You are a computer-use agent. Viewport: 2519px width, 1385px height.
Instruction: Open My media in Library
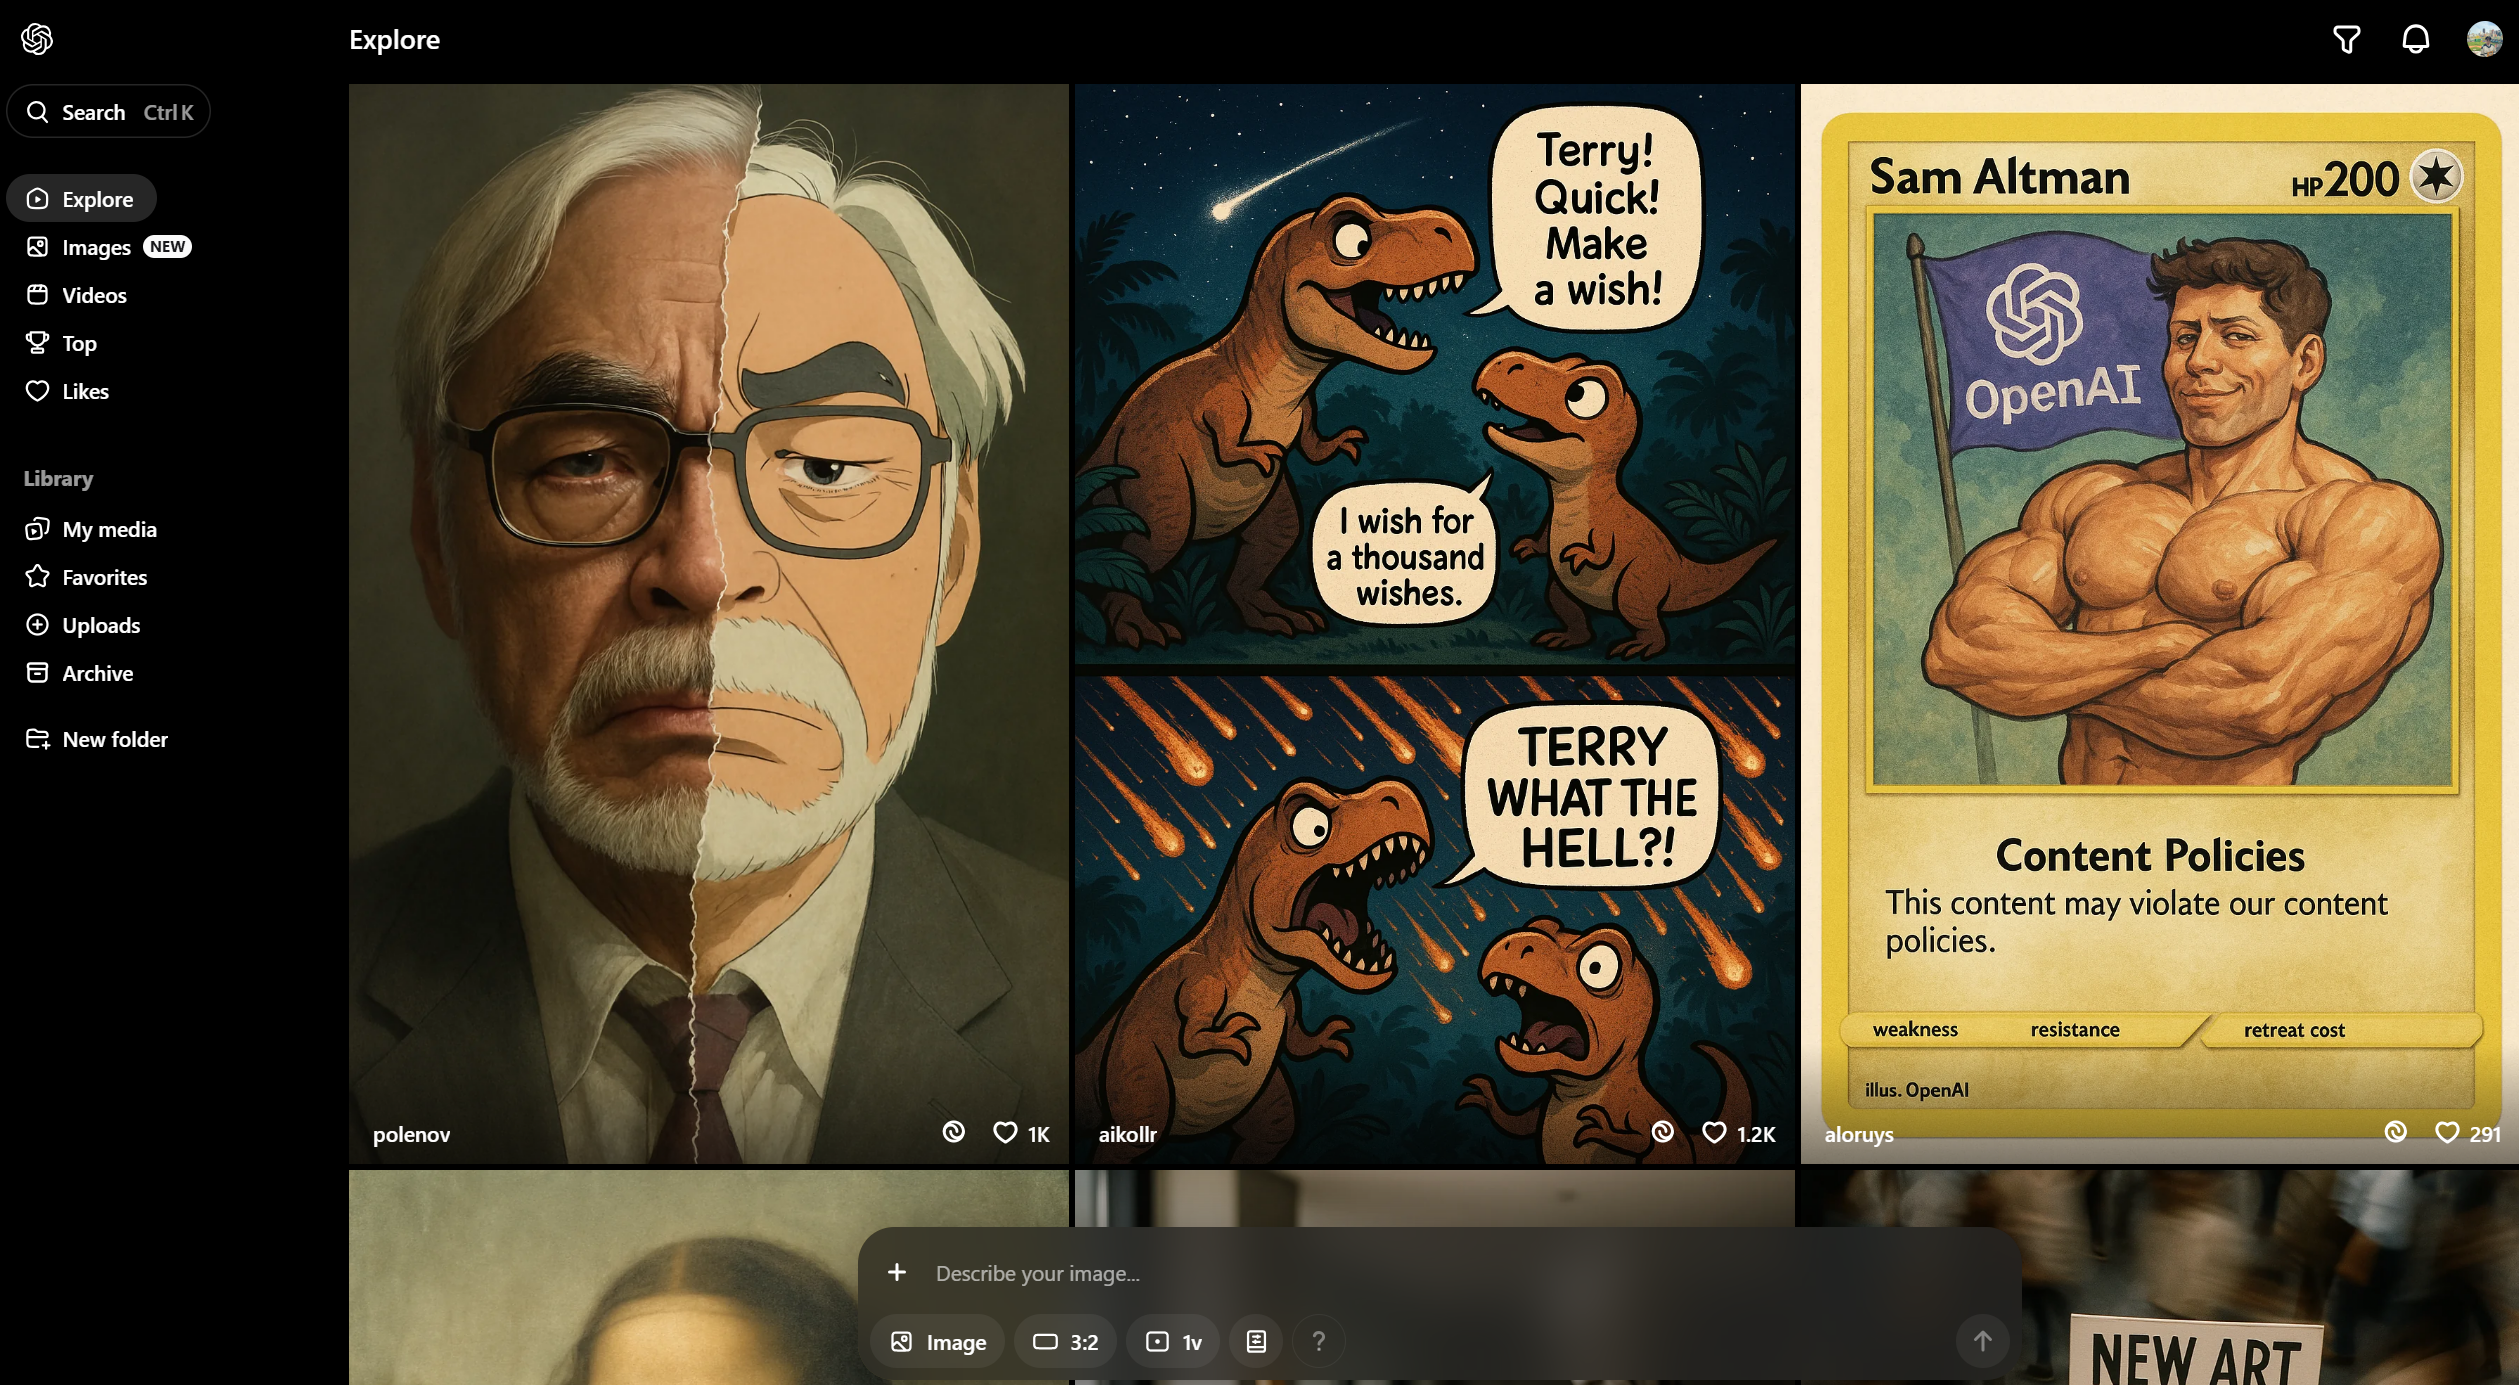[91, 529]
